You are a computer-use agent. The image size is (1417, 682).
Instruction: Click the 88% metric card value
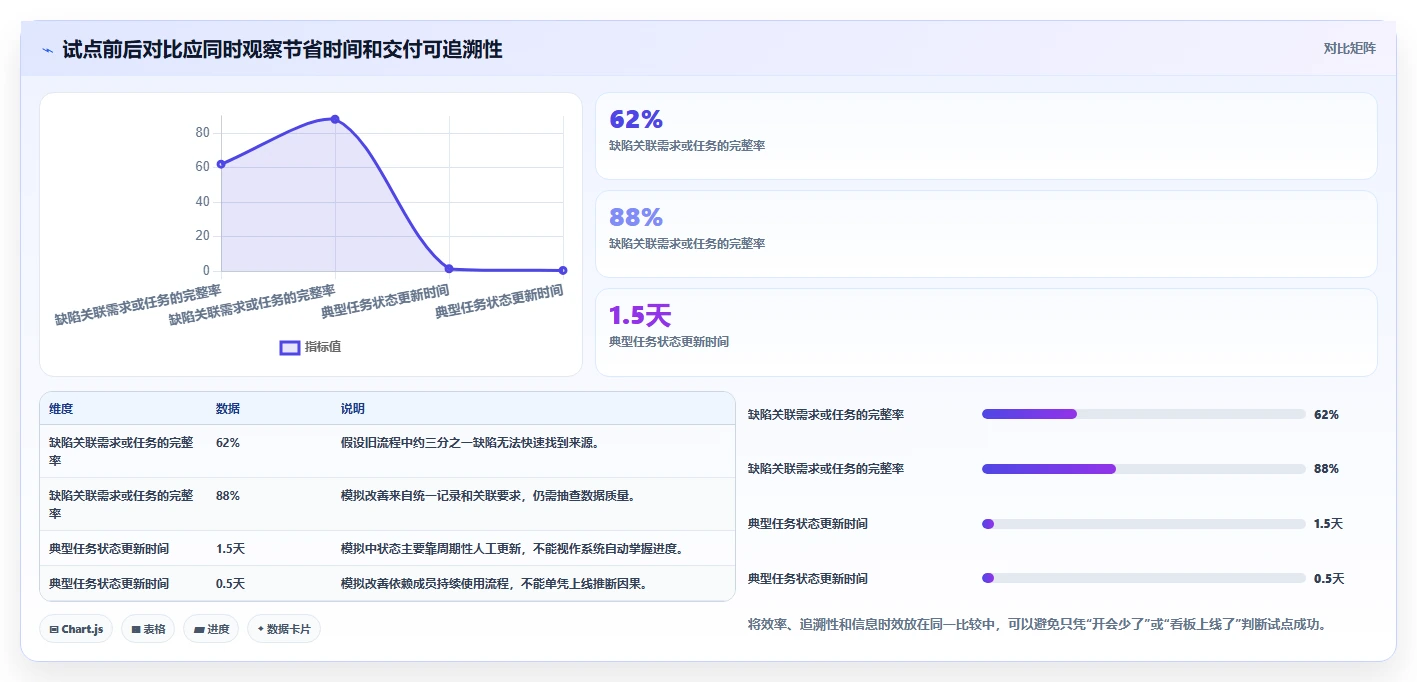point(636,218)
